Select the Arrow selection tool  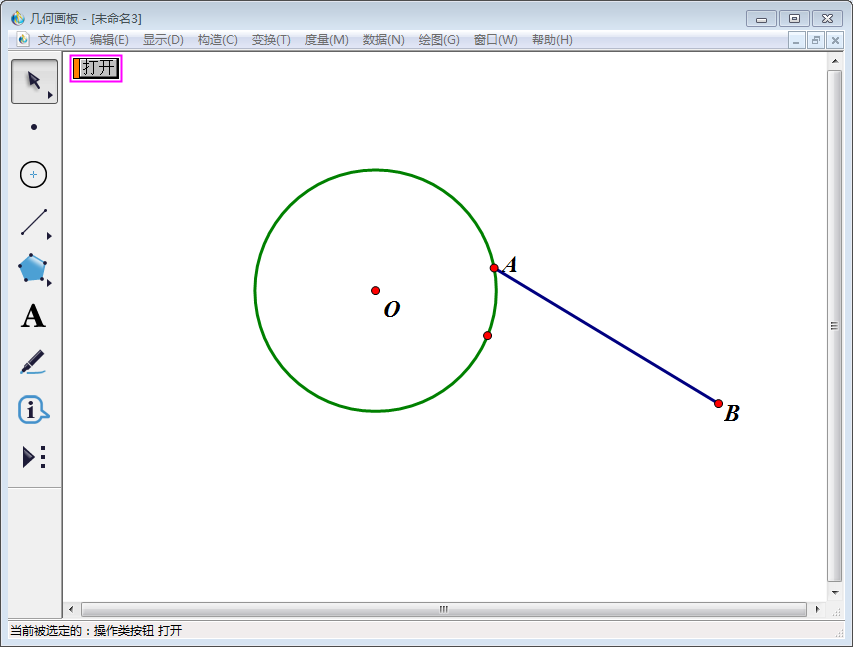(34, 81)
